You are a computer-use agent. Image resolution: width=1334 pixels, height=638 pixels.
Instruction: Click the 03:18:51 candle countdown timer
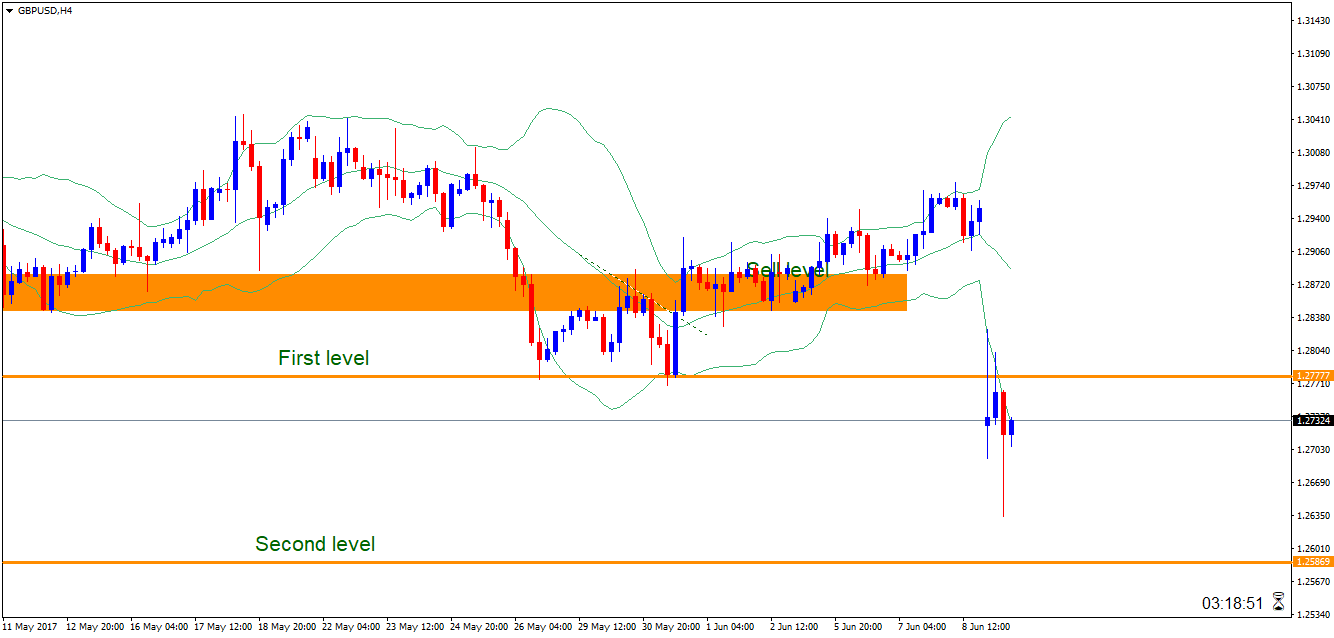[1232, 604]
